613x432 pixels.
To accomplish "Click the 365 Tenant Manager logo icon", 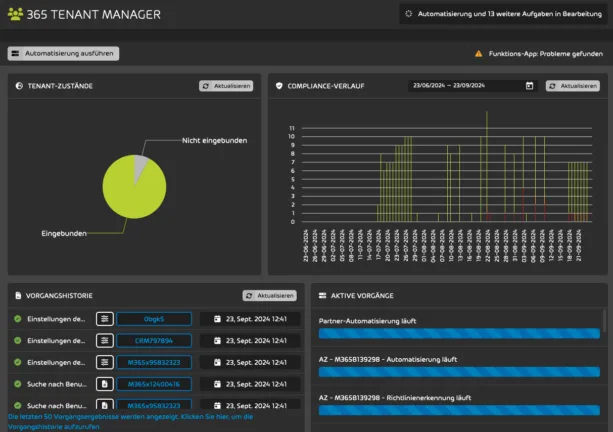I will pos(15,14).
